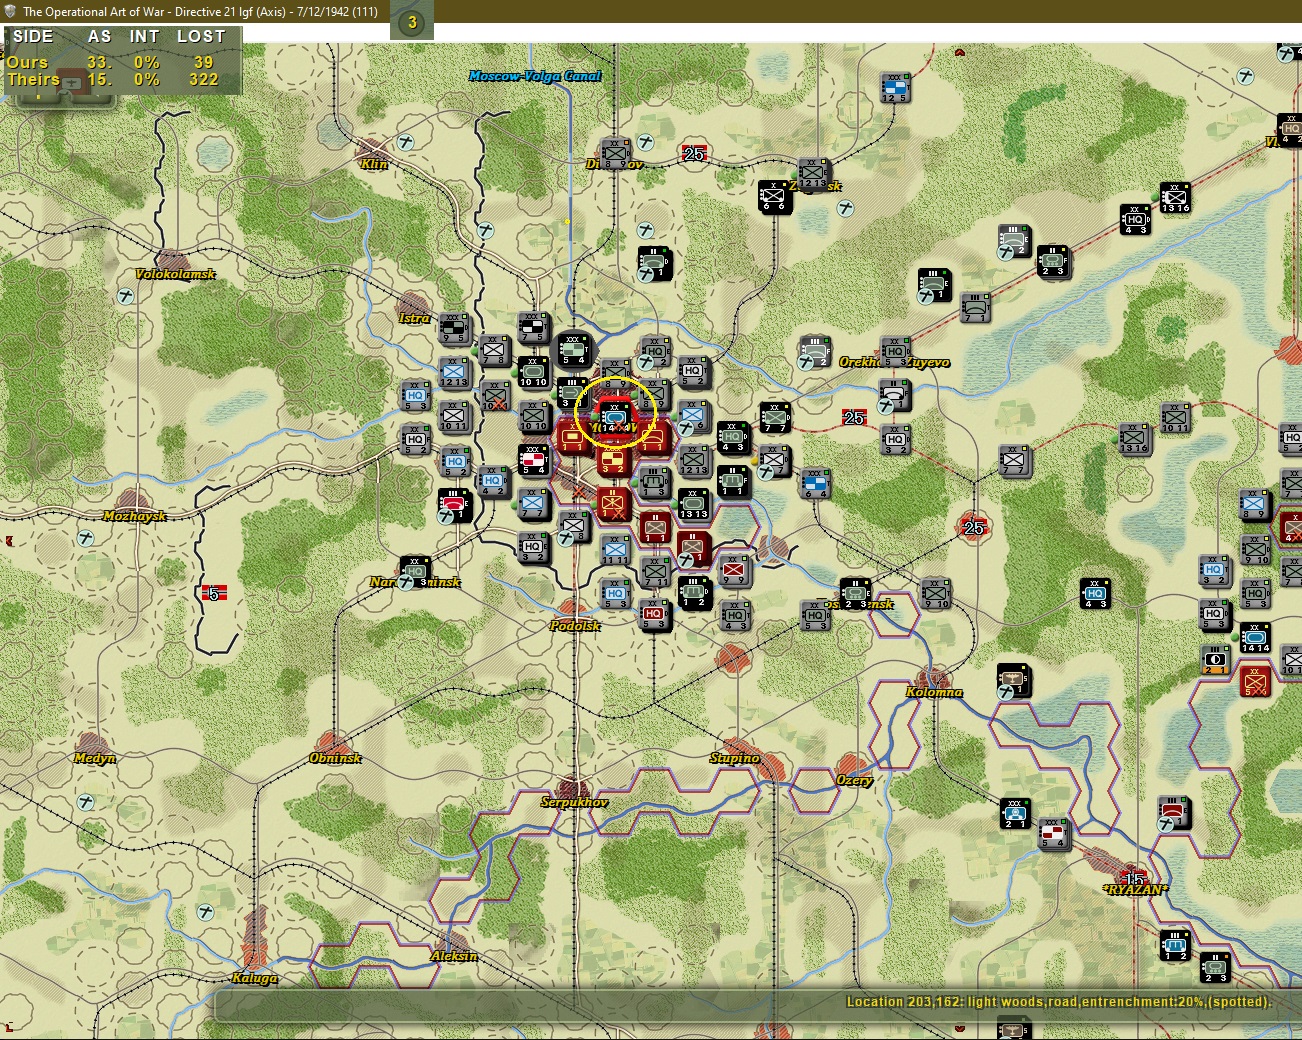Click the Podolsk city label
The image size is (1302, 1040).
575,626
